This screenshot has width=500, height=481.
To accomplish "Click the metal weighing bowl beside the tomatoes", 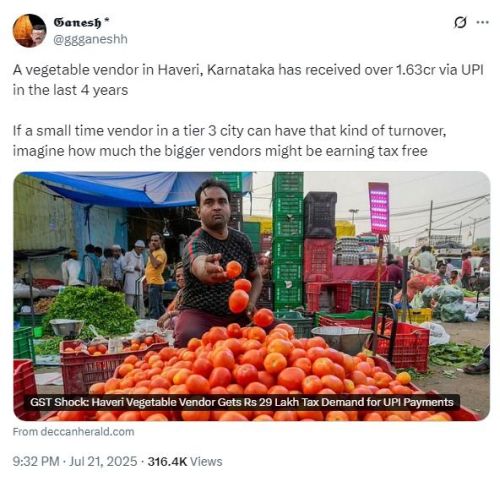I will coord(342,339).
